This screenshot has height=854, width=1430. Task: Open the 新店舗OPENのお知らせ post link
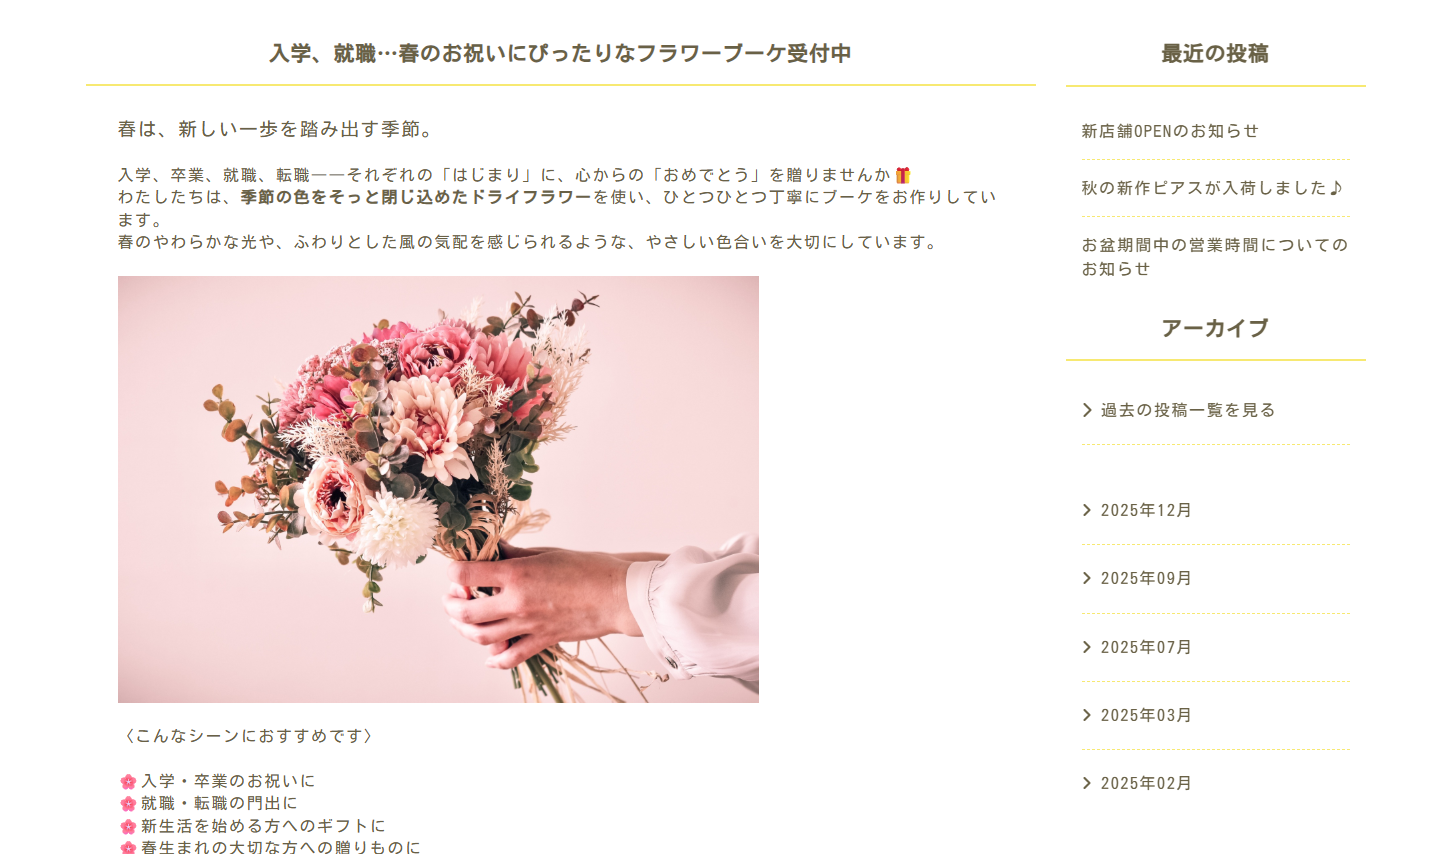[x=1170, y=131]
